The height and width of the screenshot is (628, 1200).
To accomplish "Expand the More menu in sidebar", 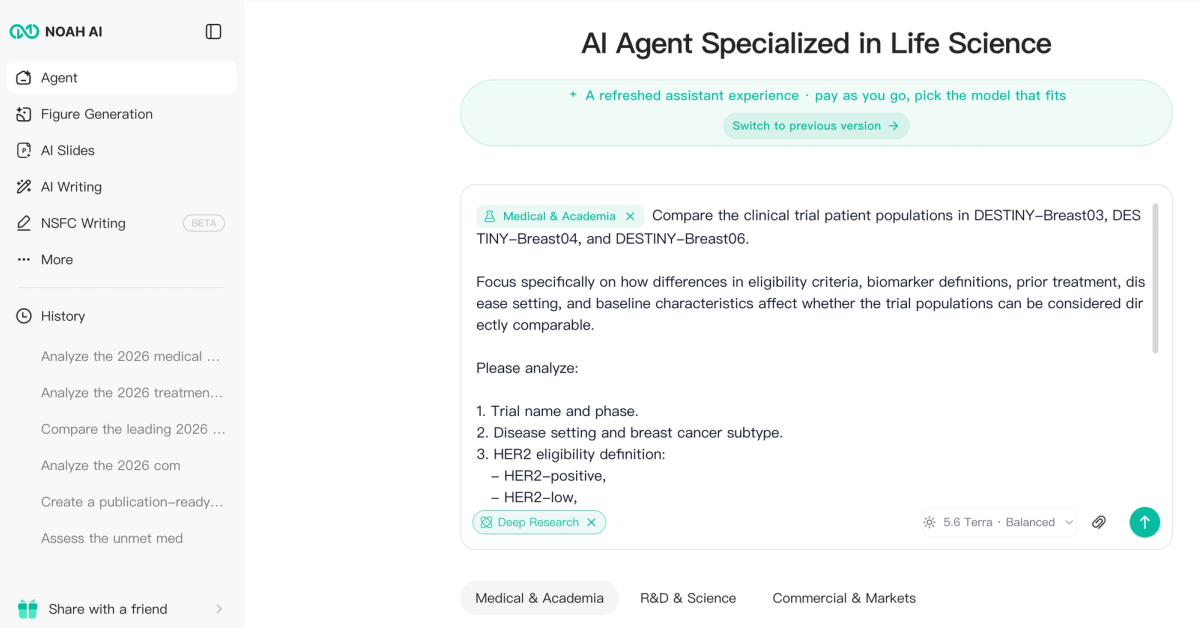I will point(122,259).
